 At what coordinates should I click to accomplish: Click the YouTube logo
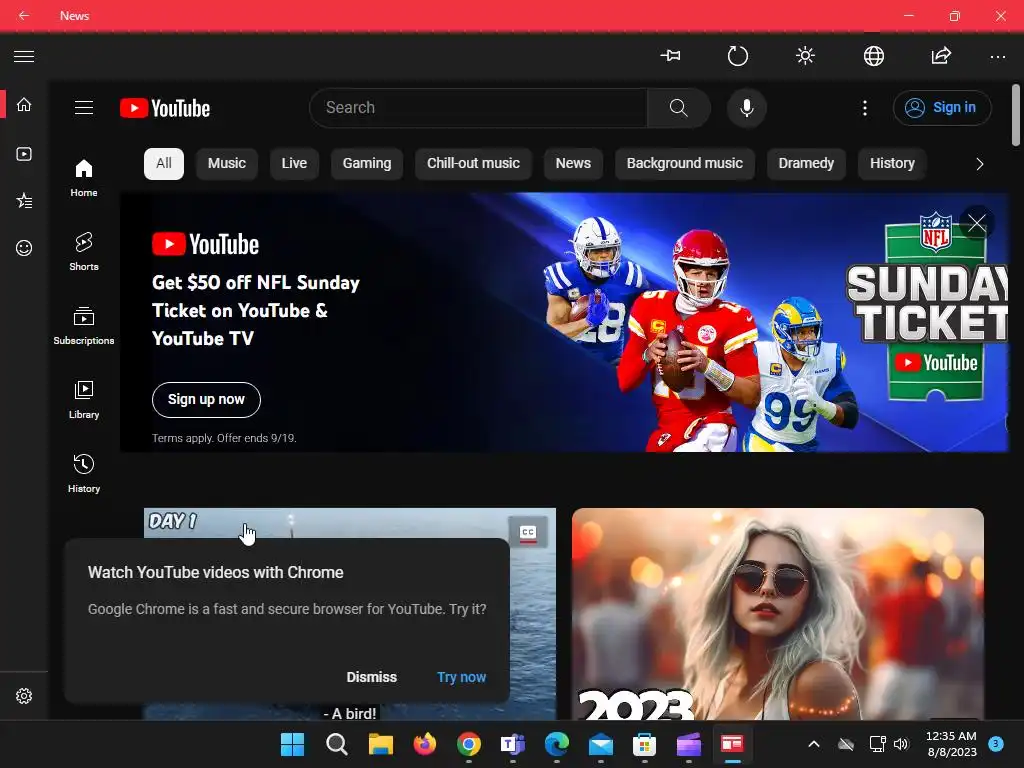coord(165,108)
